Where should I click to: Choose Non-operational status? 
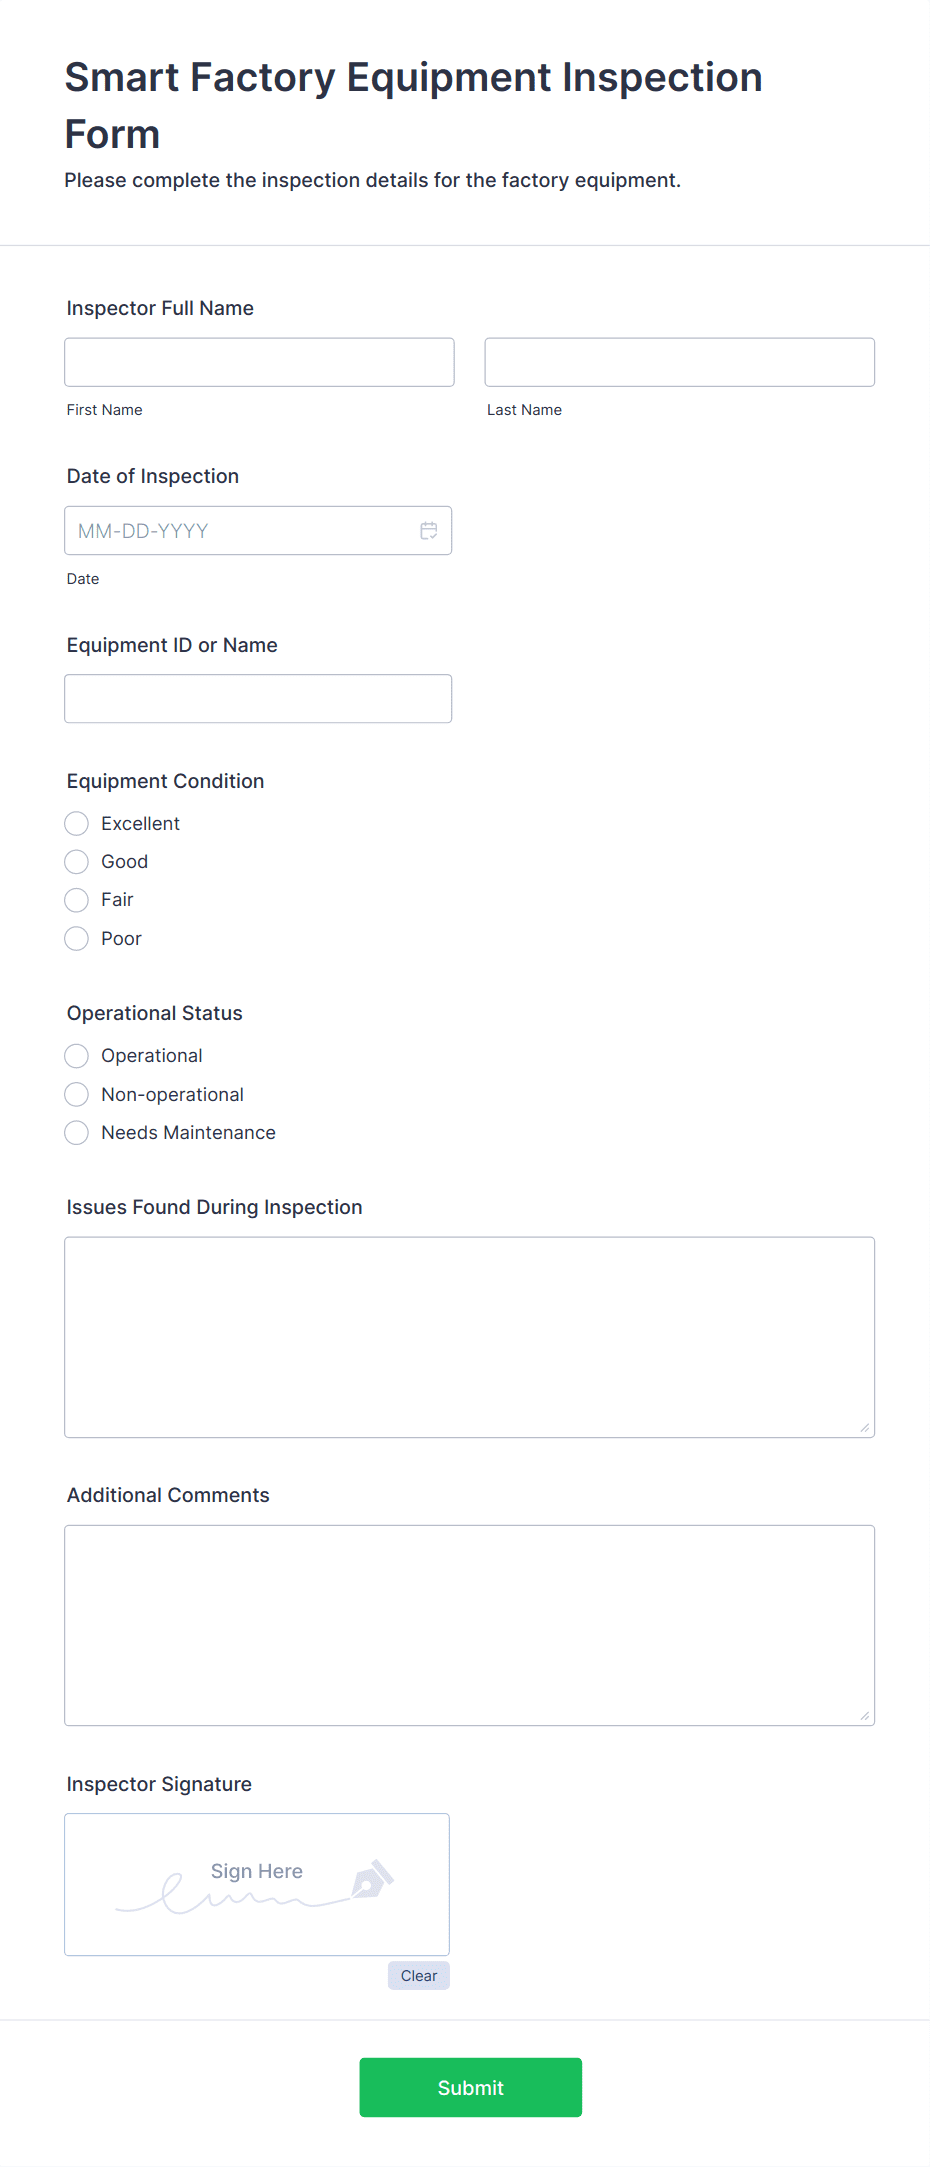[77, 1095]
